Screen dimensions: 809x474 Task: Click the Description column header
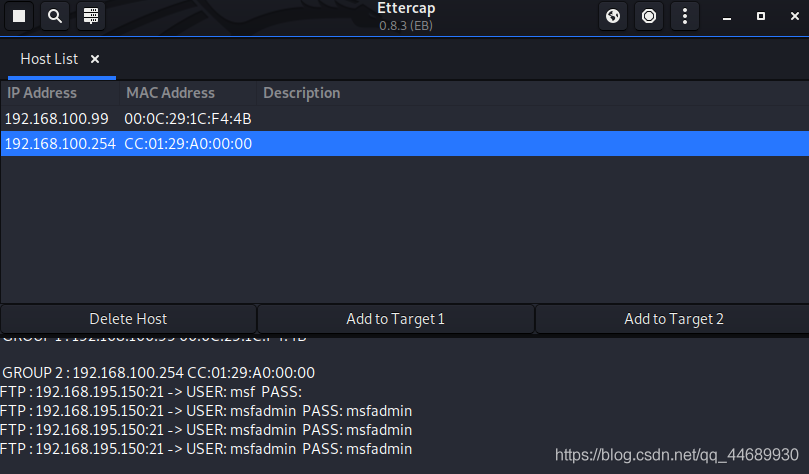click(x=301, y=93)
